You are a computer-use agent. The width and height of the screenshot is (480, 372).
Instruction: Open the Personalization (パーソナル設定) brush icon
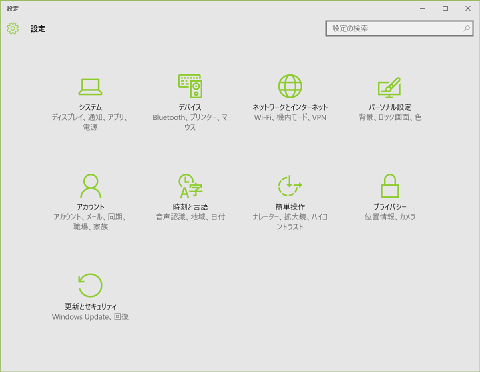pyautogui.click(x=389, y=87)
